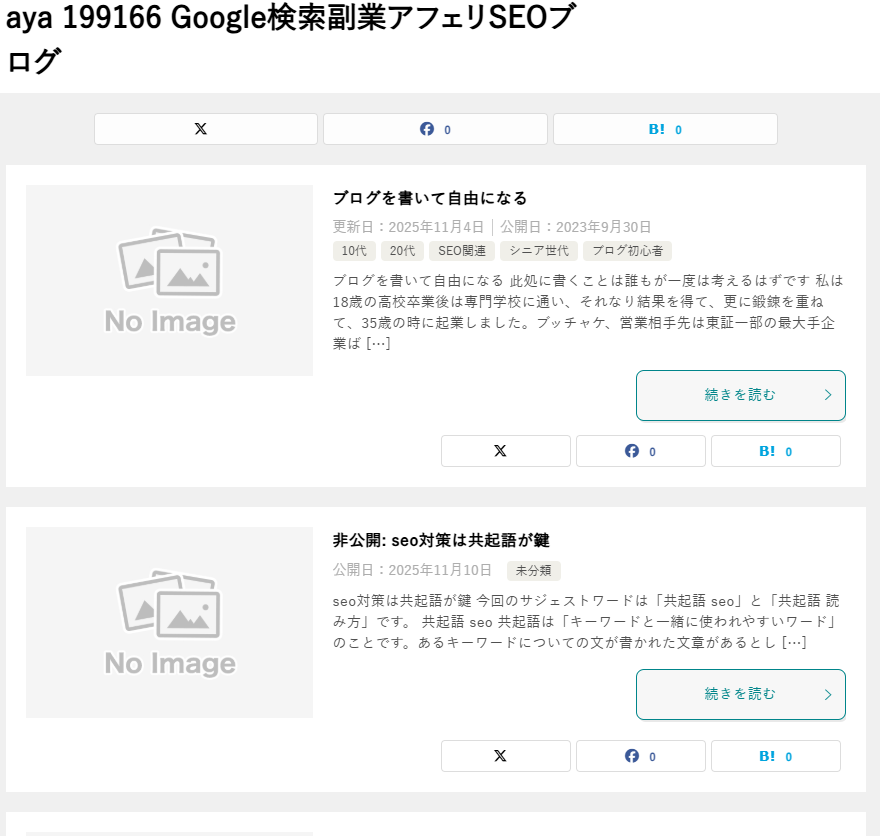Image resolution: width=880 pixels, height=836 pixels.
Task: Open the ブログを書いて自由になる article title
Action: coord(430,198)
